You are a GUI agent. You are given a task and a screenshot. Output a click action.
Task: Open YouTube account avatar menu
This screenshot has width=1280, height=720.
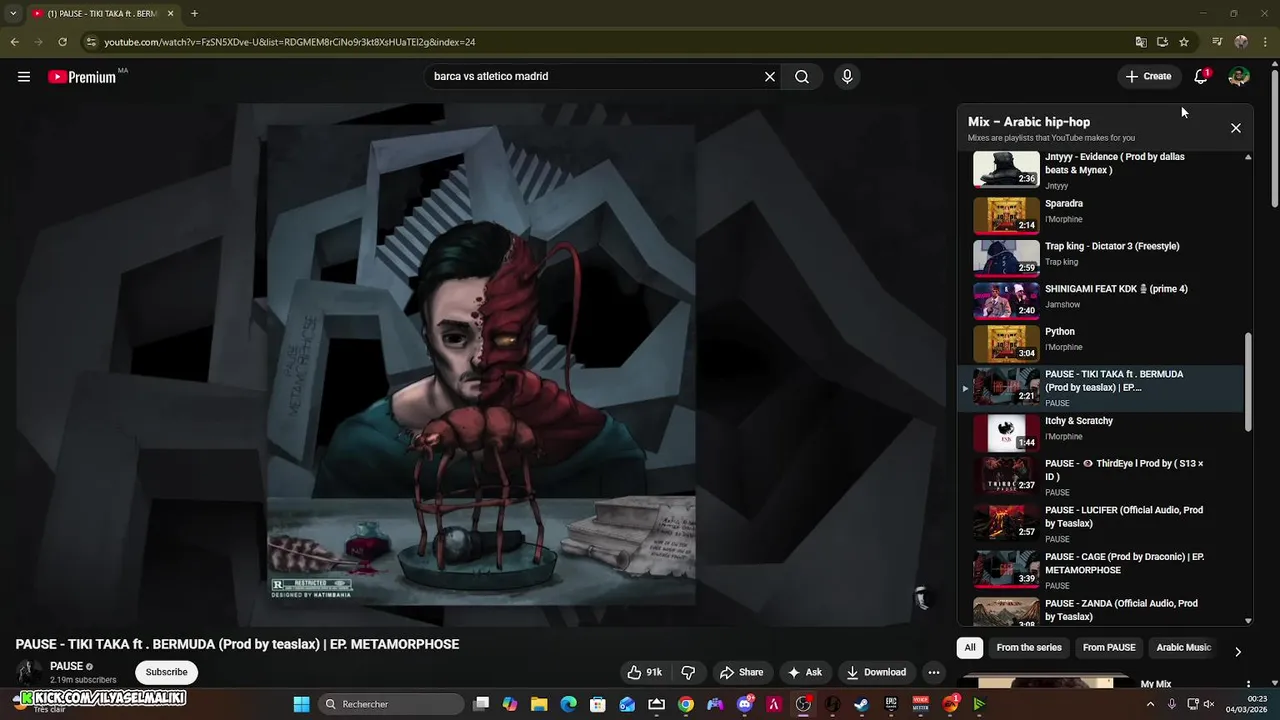[x=1239, y=76]
